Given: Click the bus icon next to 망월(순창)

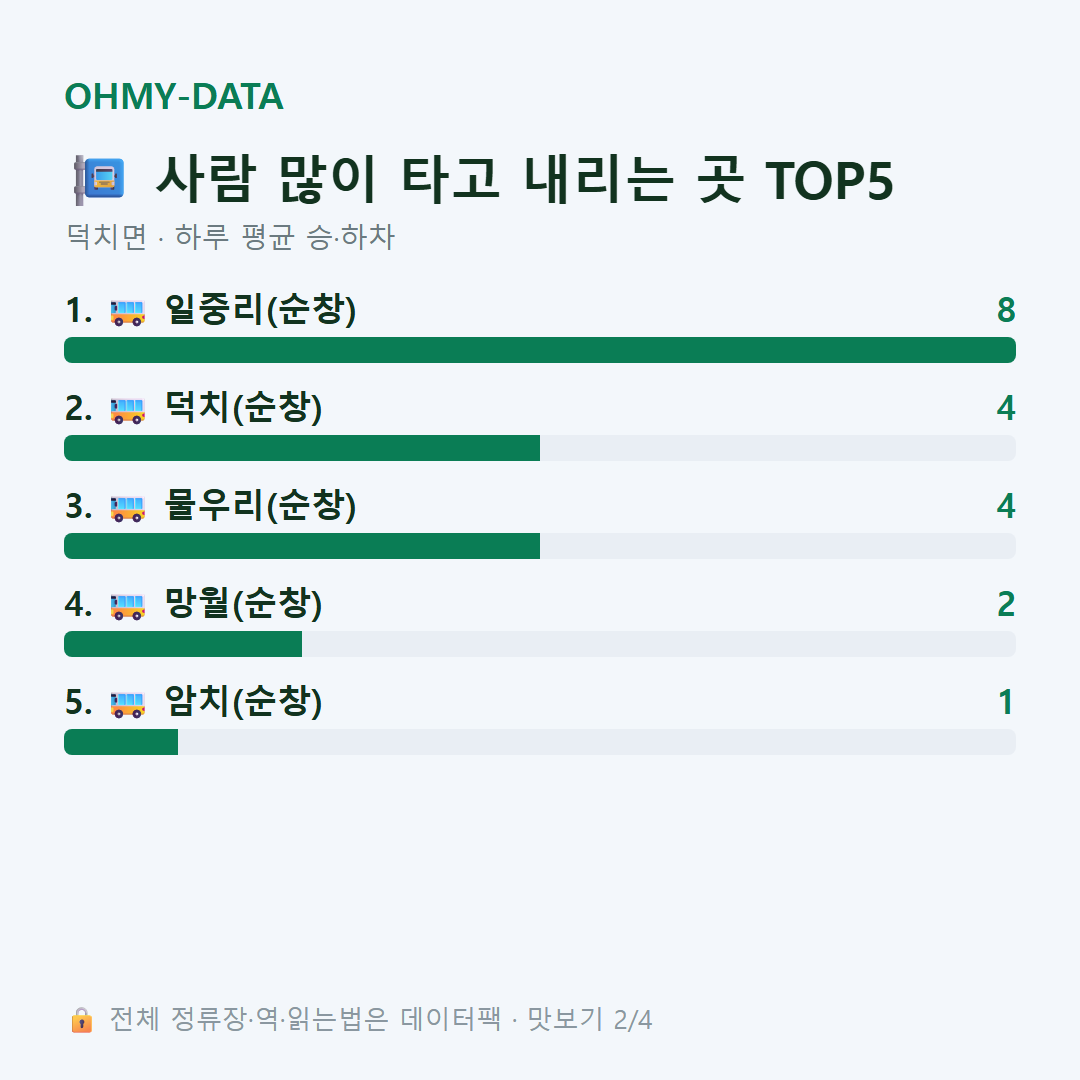Looking at the screenshot, I should tap(128, 607).
